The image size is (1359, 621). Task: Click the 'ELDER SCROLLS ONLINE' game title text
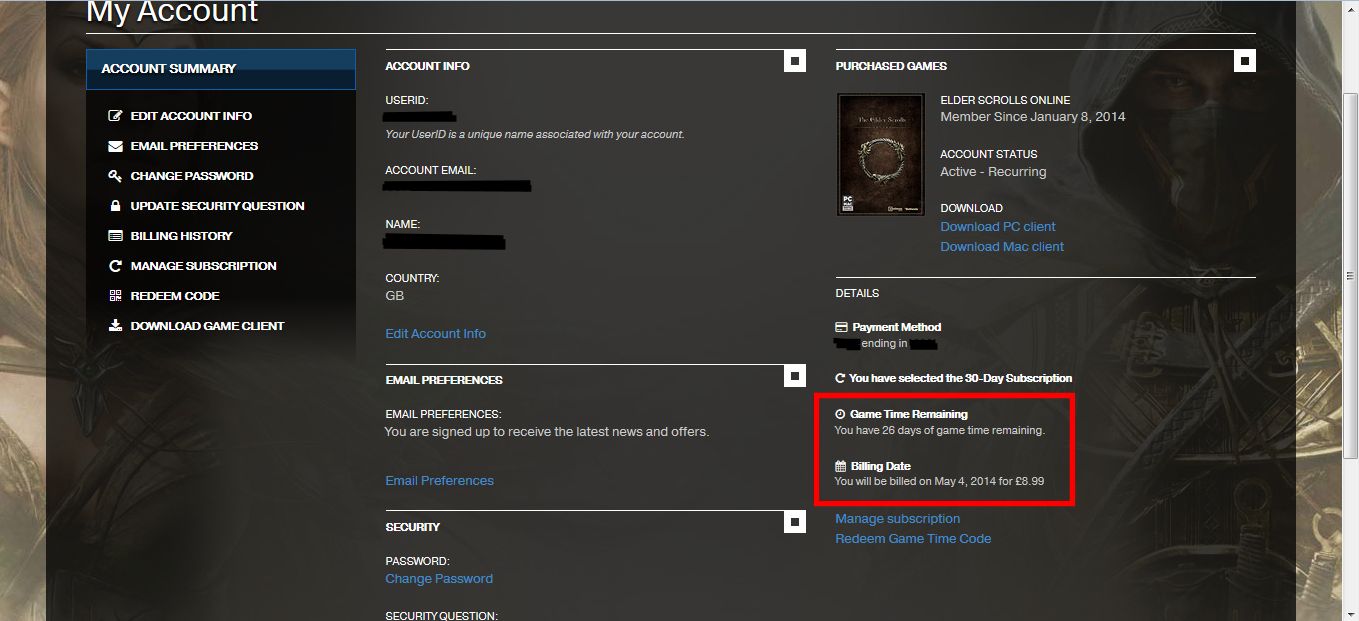(x=1005, y=100)
